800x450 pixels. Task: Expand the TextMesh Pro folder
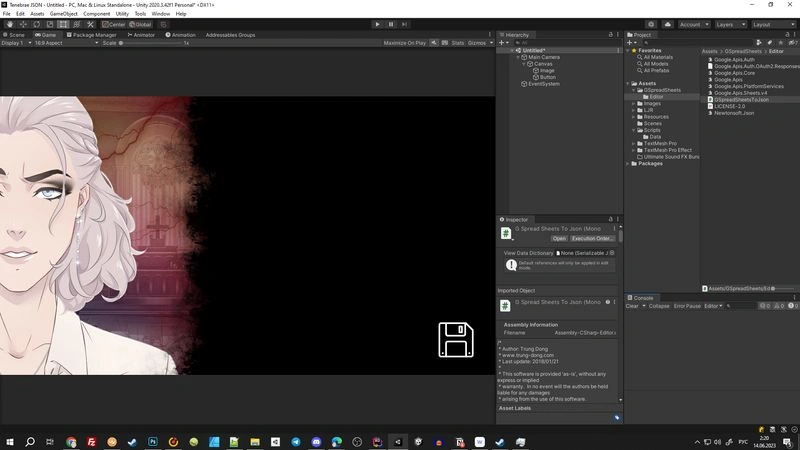pos(634,143)
